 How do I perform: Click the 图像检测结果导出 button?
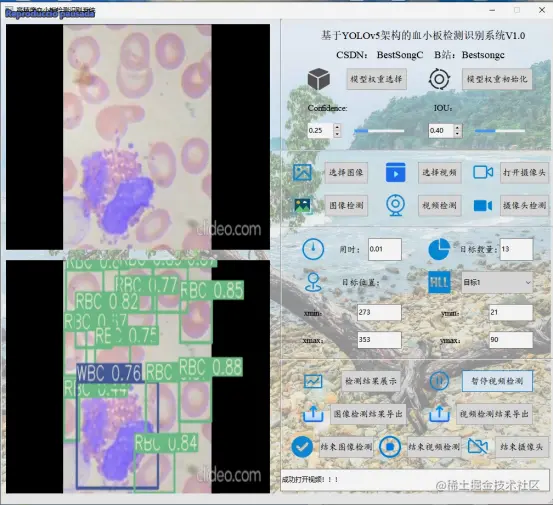(x=368, y=414)
